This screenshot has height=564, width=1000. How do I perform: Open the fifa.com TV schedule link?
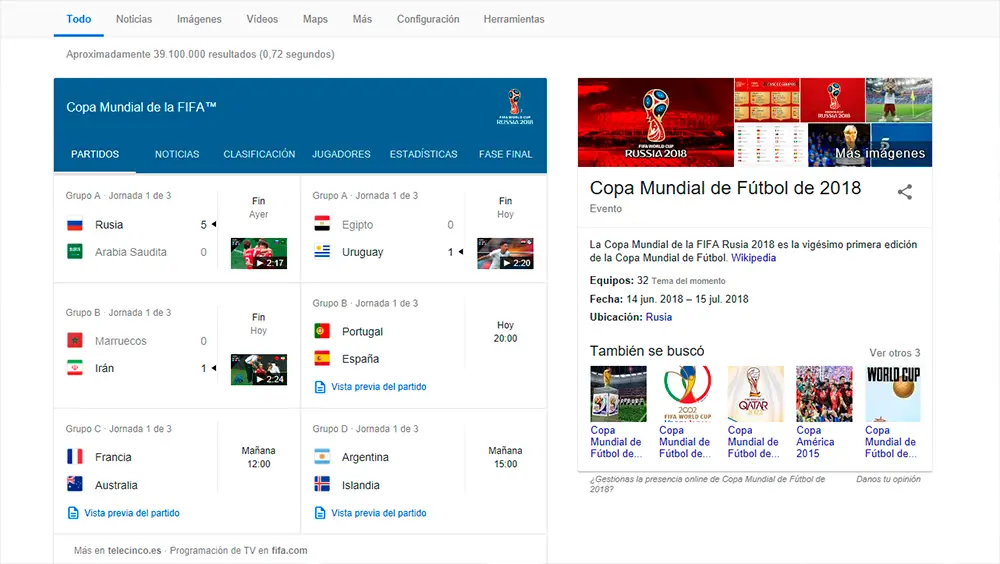290,551
